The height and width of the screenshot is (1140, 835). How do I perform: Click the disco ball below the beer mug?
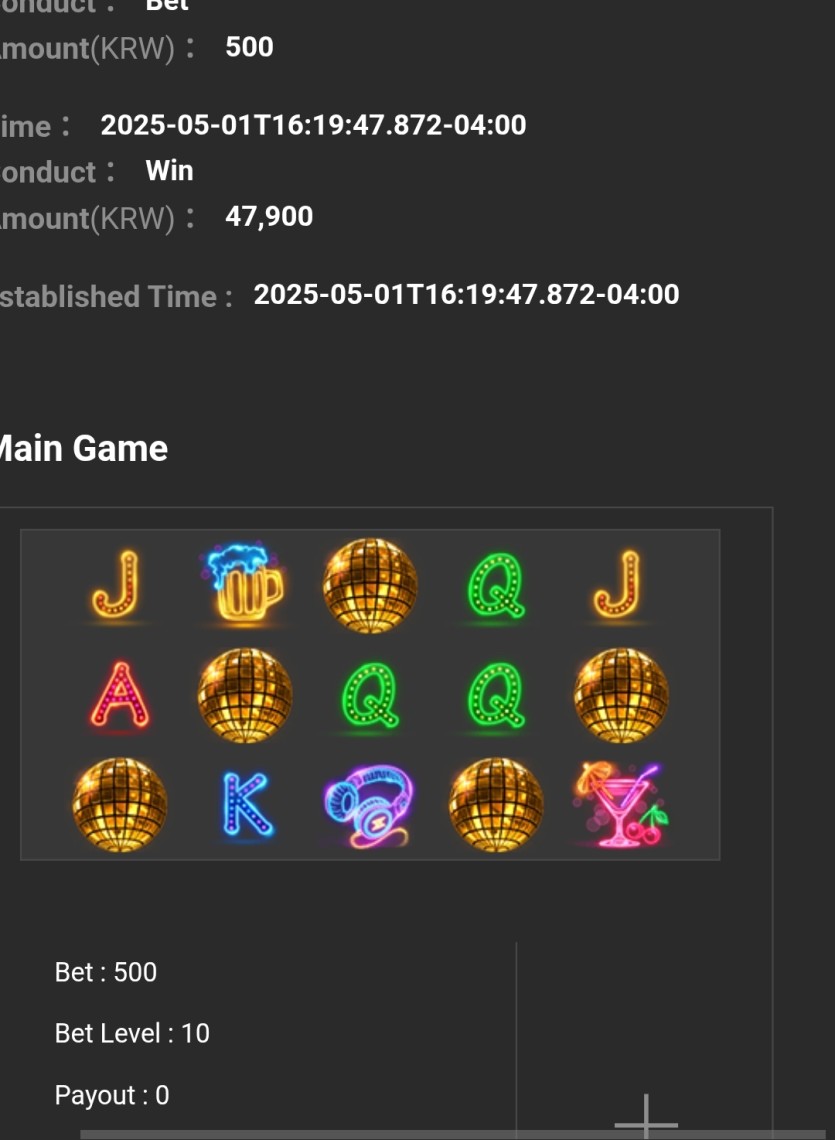245,695
